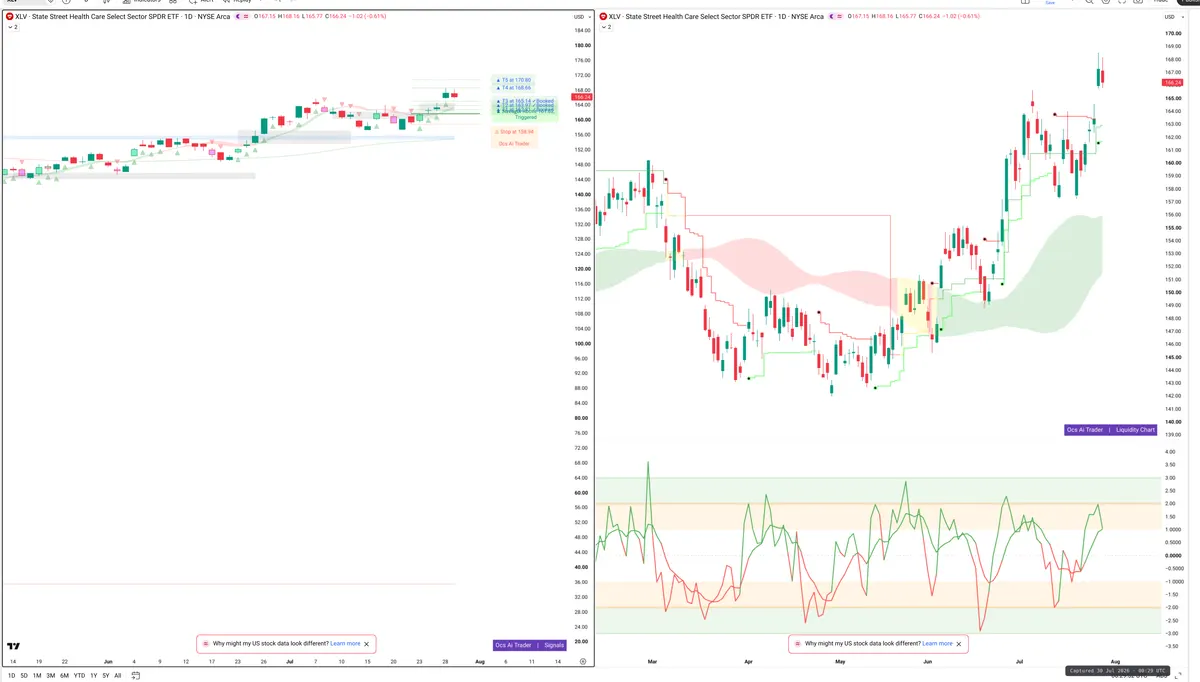Viewport: 1200px width, 682px height.
Task: Click the T5 at 170.80 target label
Action: [x=515, y=79]
